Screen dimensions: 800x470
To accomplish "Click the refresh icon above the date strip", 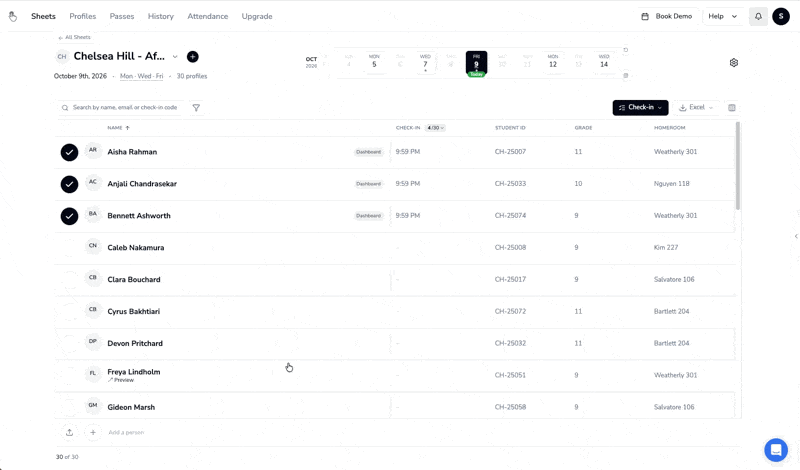I will click(626, 50).
